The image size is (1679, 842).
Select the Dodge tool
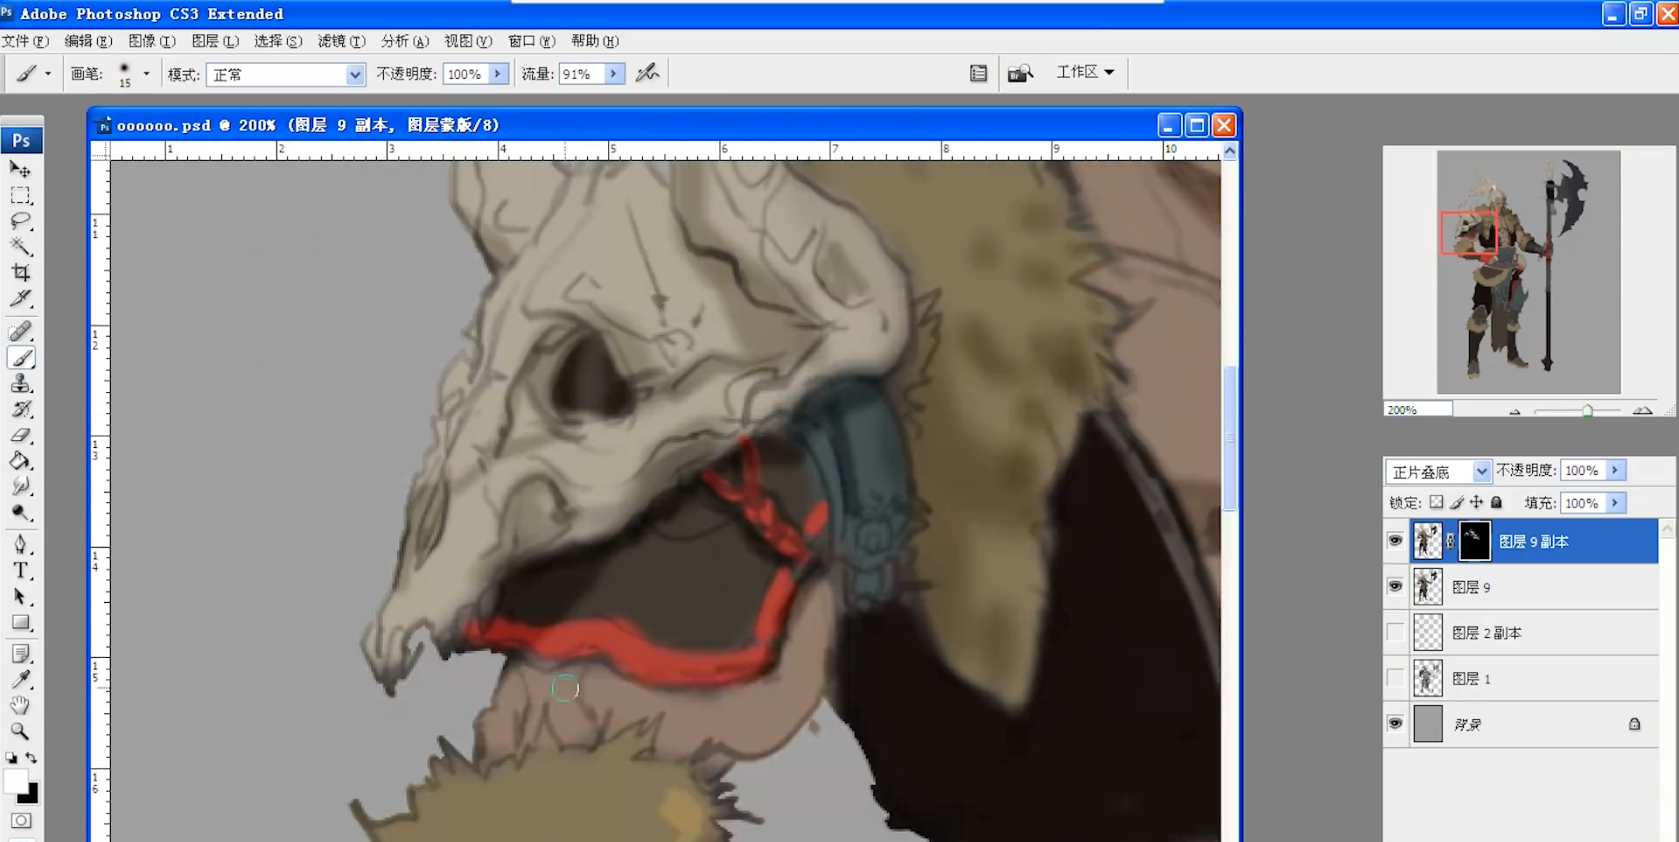[20, 513]
